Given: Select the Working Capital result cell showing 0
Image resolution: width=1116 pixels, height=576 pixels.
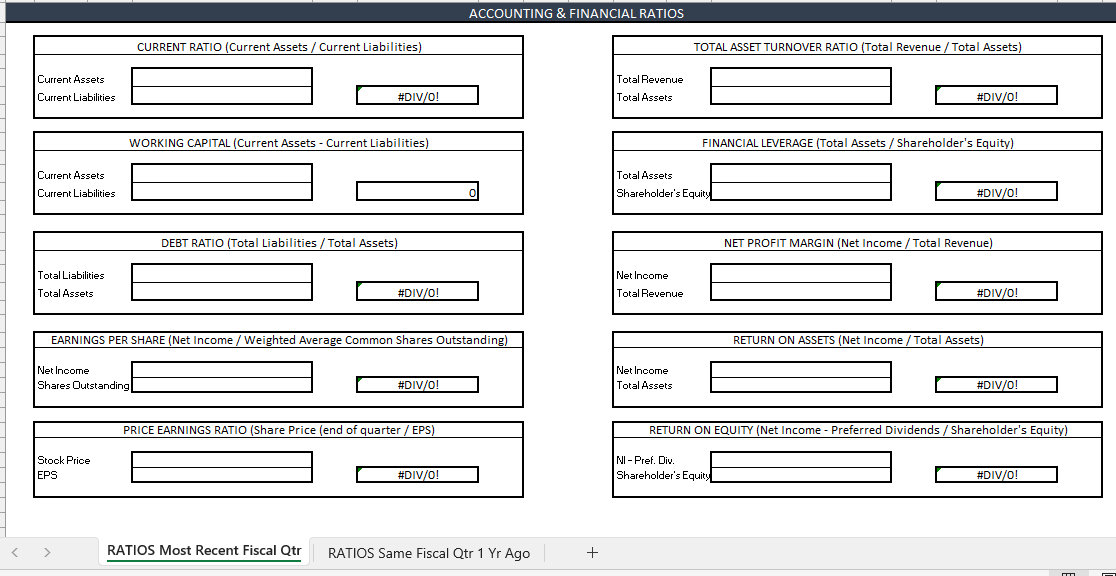Looking at the screenshot, I should pos(417,192).
